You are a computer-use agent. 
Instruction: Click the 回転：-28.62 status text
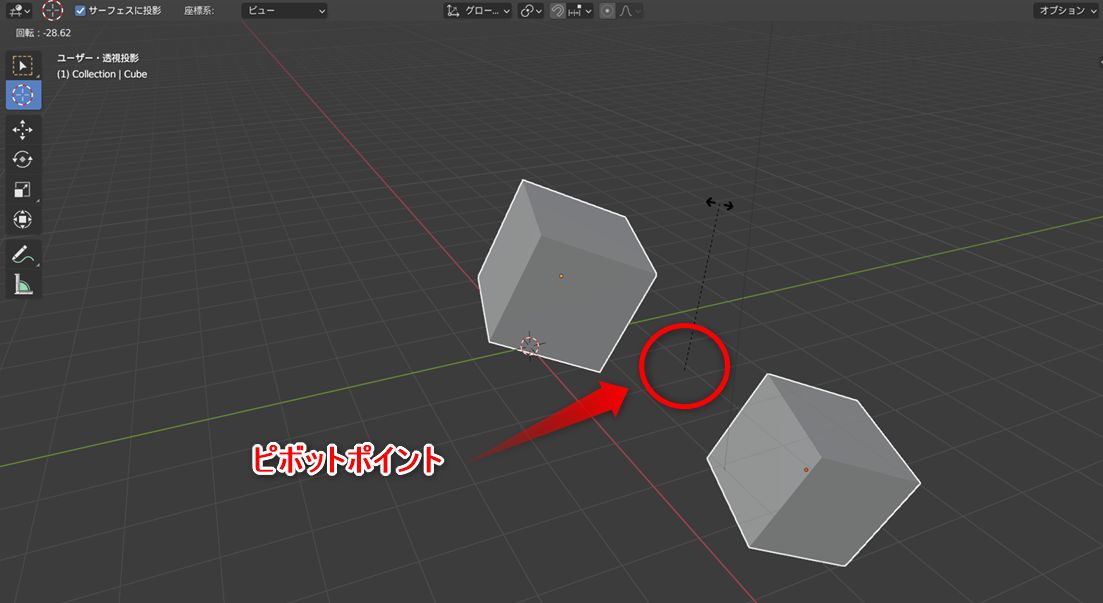click(43, 32)
